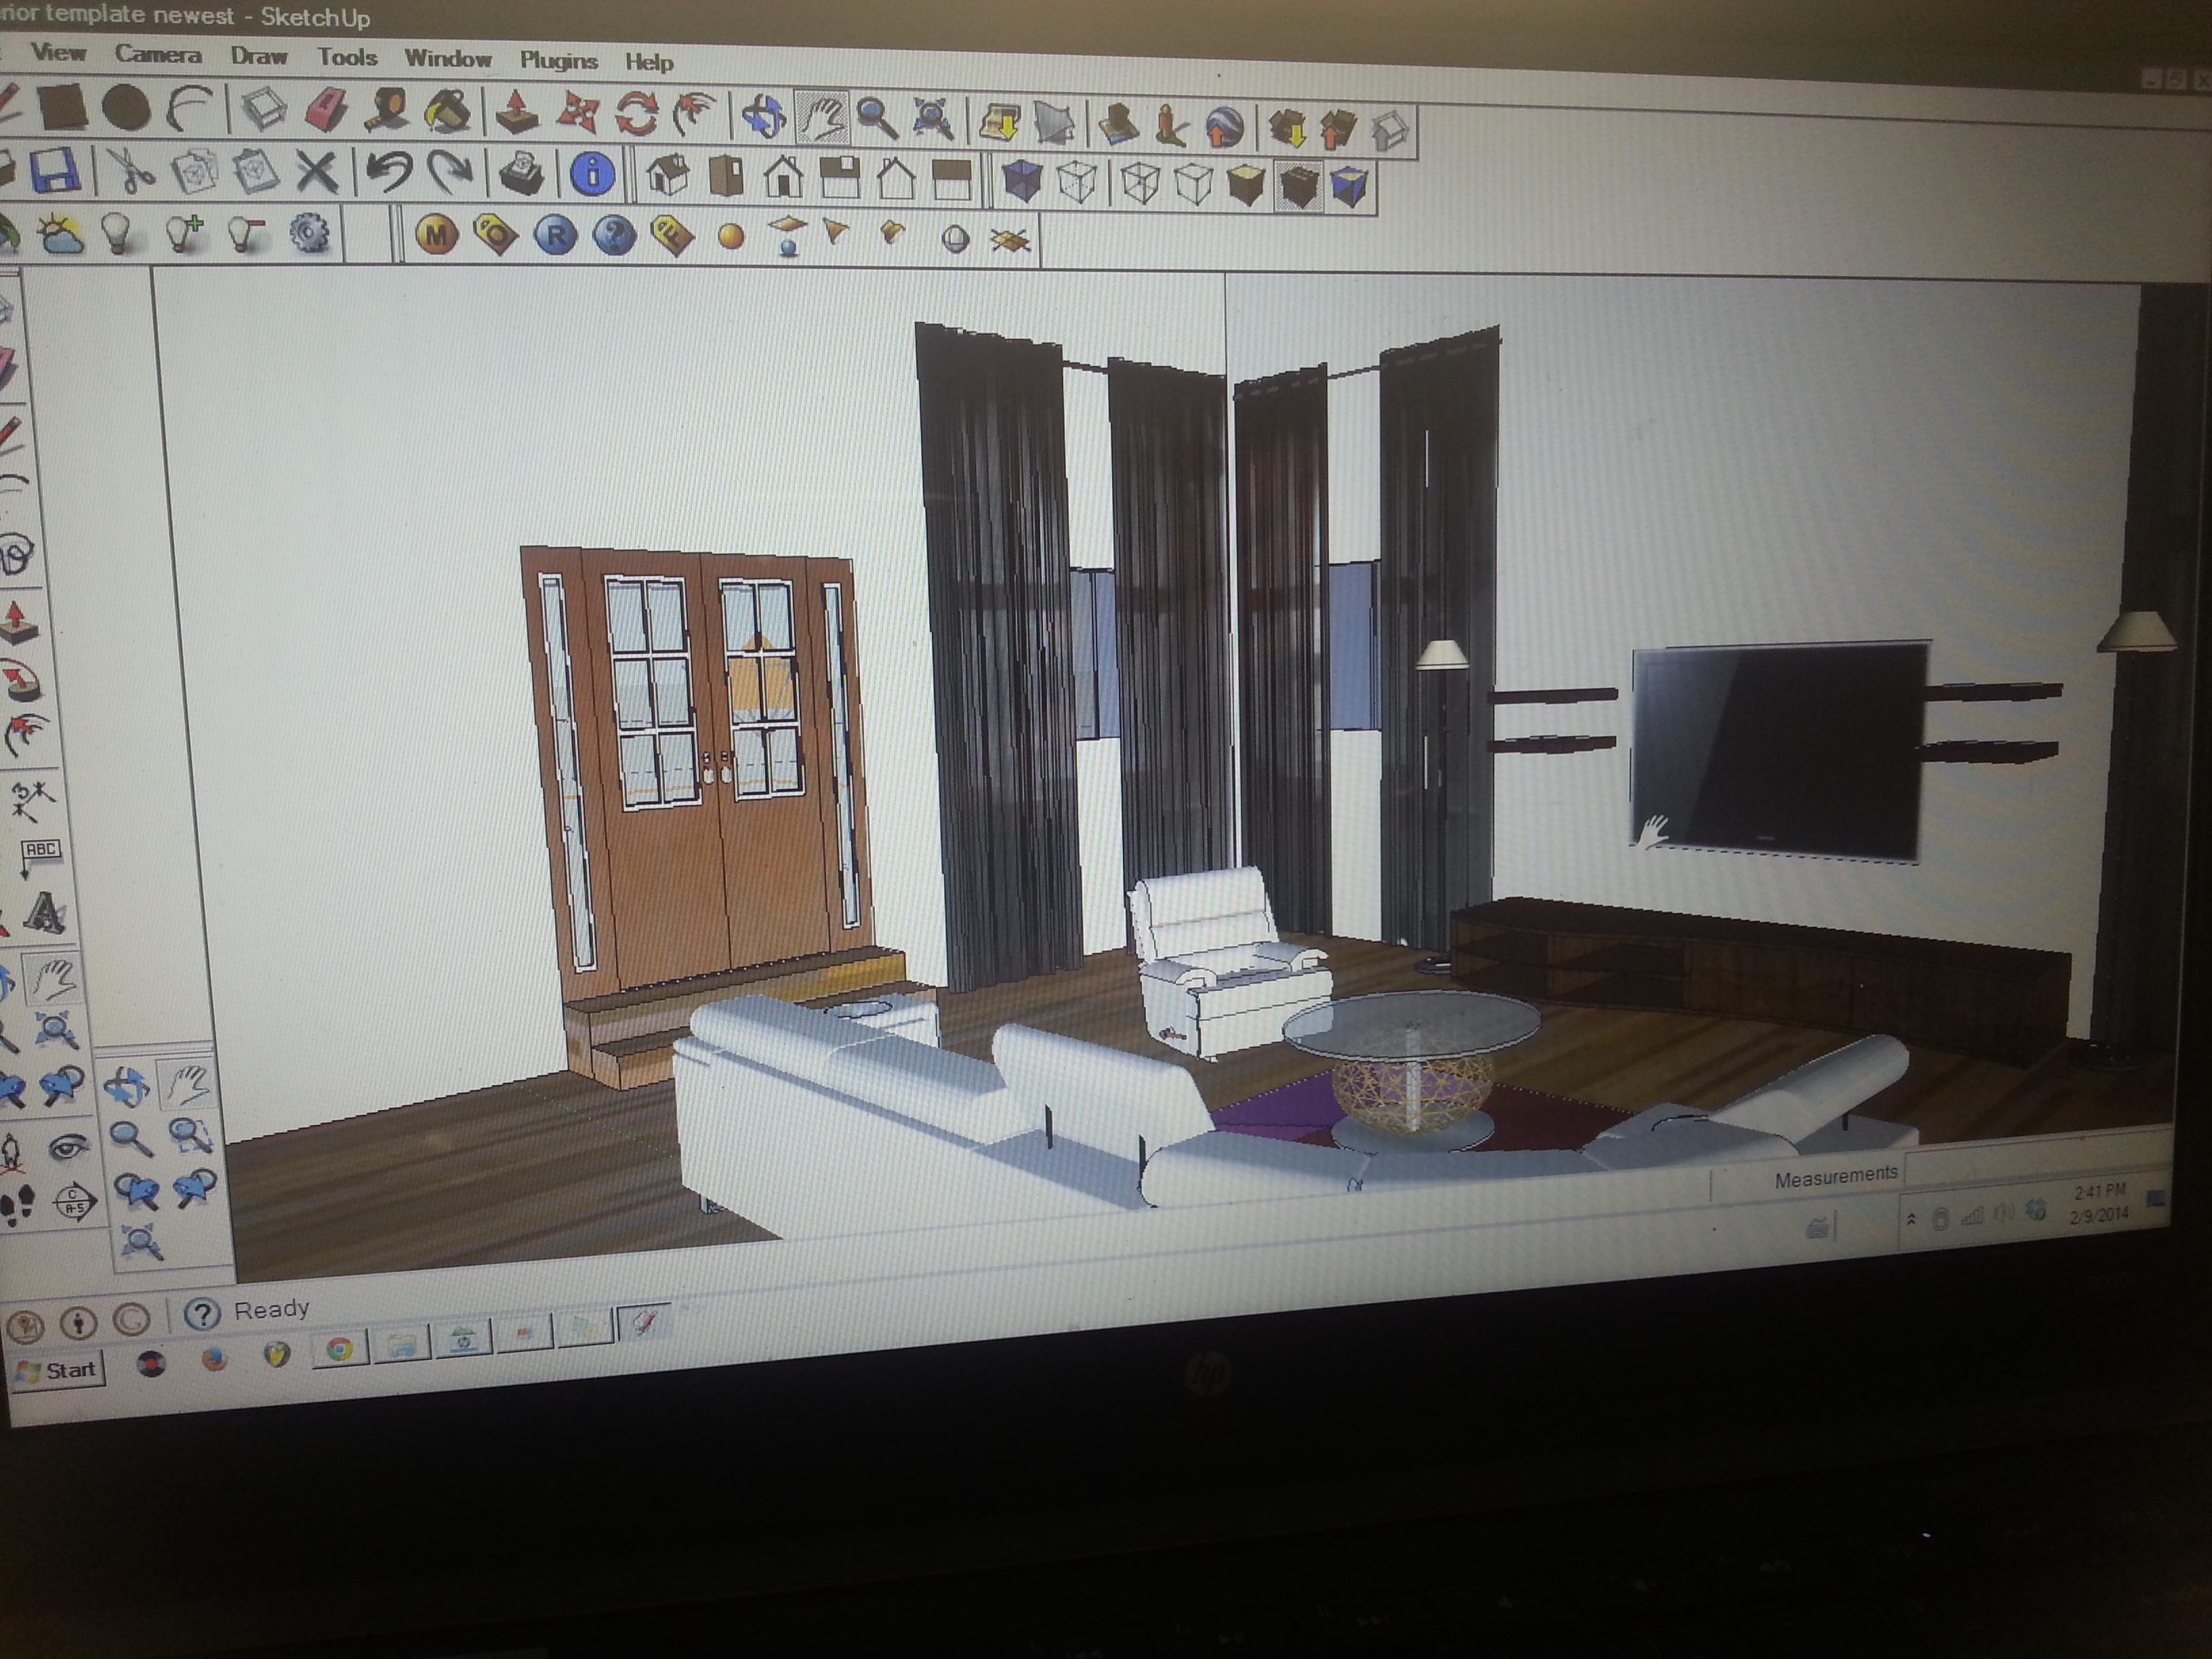This screenshot has height=1659, width=2212.
Task: Click the Windows Start button
Action: click(58, 1370)
